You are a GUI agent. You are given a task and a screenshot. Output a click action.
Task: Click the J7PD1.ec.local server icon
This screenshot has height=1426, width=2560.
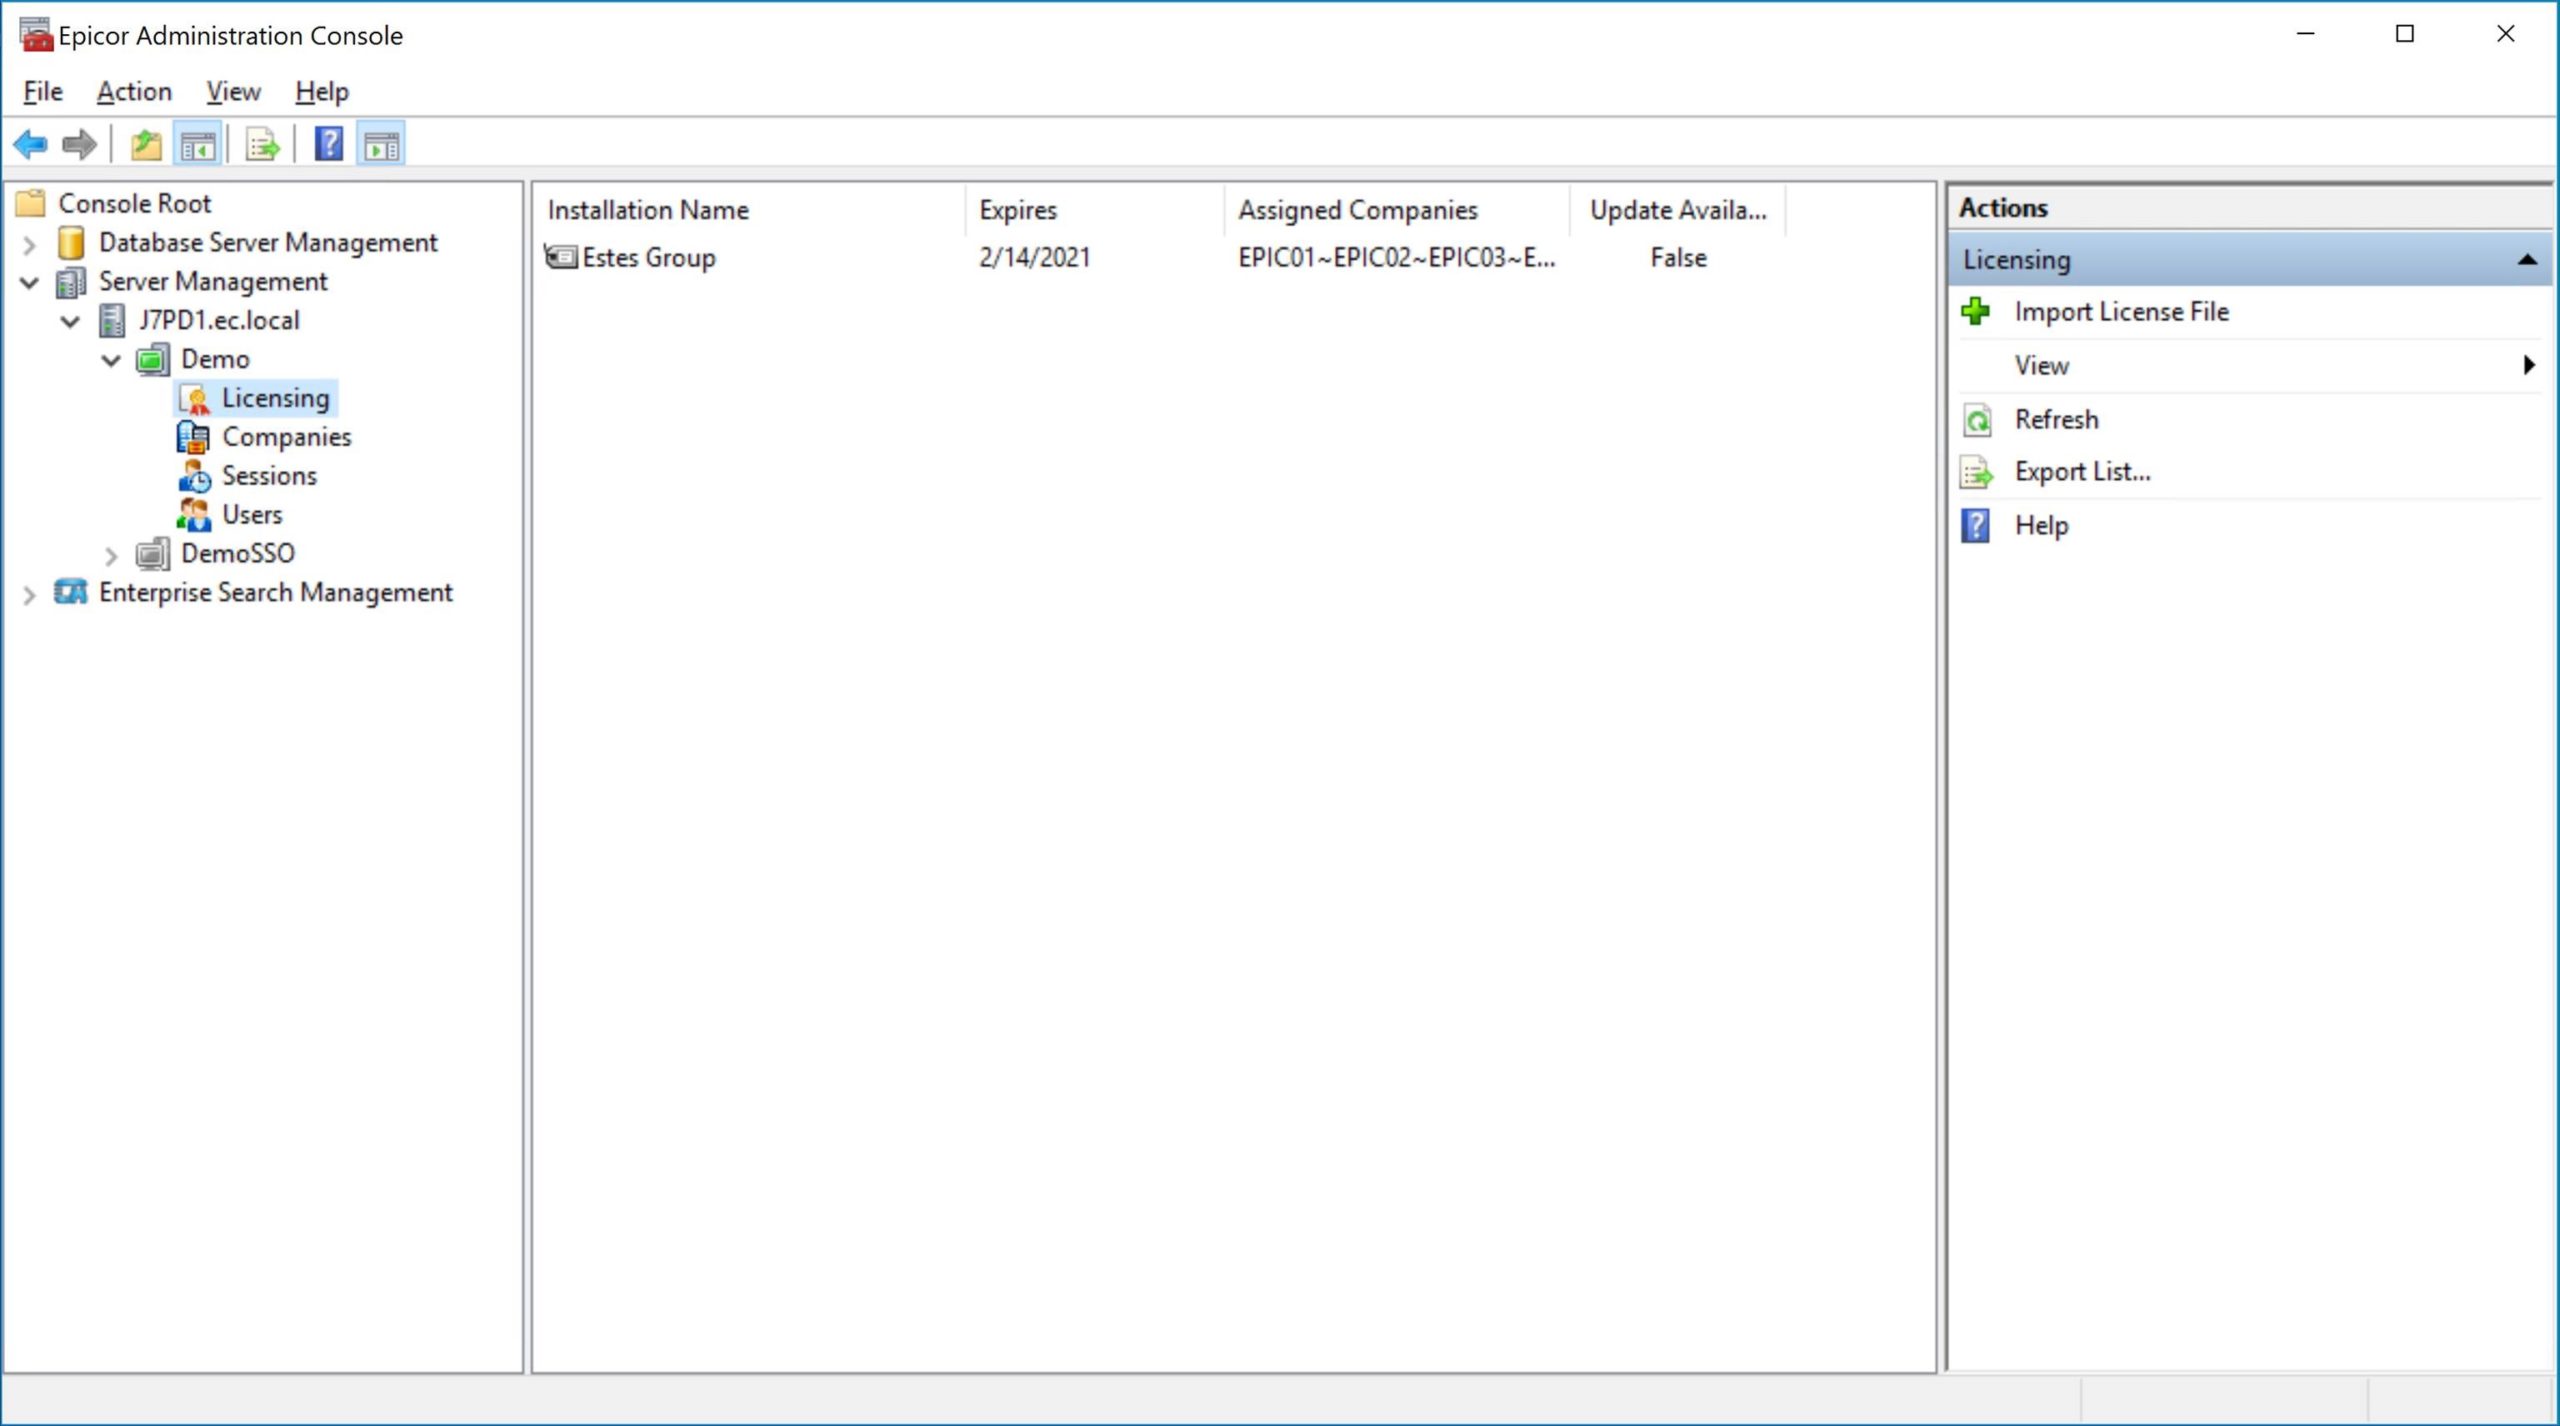tap(111, 320)
